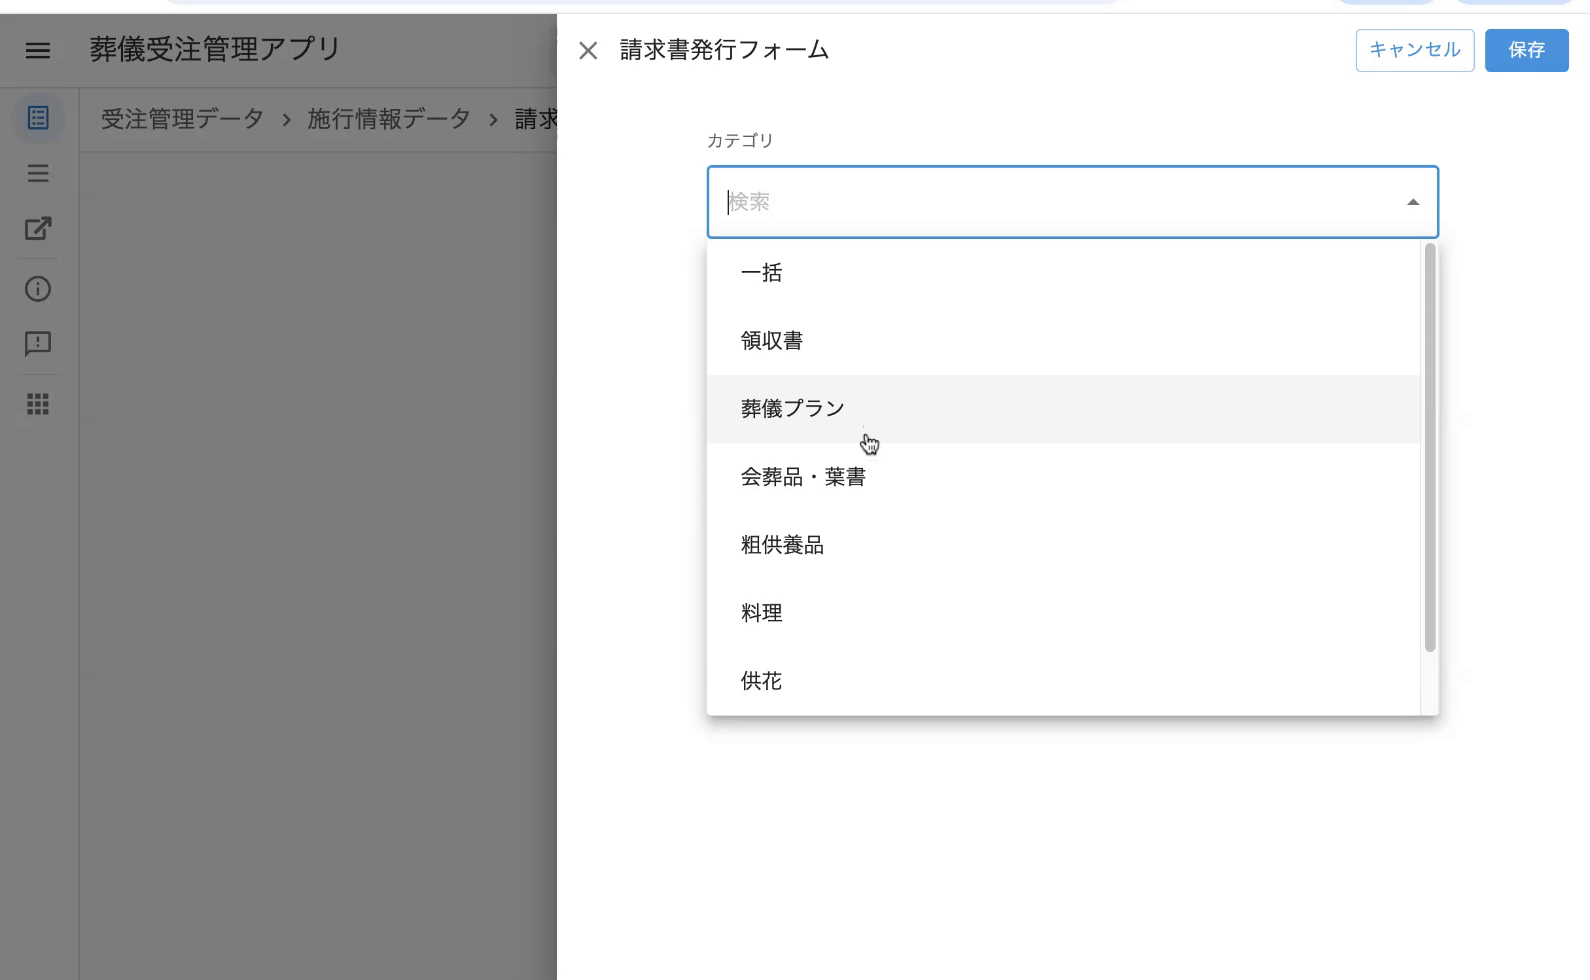The height and width of the screenshot is (980, 1590).
Task: Click the 保存 button
Action: click(1526, 50)
